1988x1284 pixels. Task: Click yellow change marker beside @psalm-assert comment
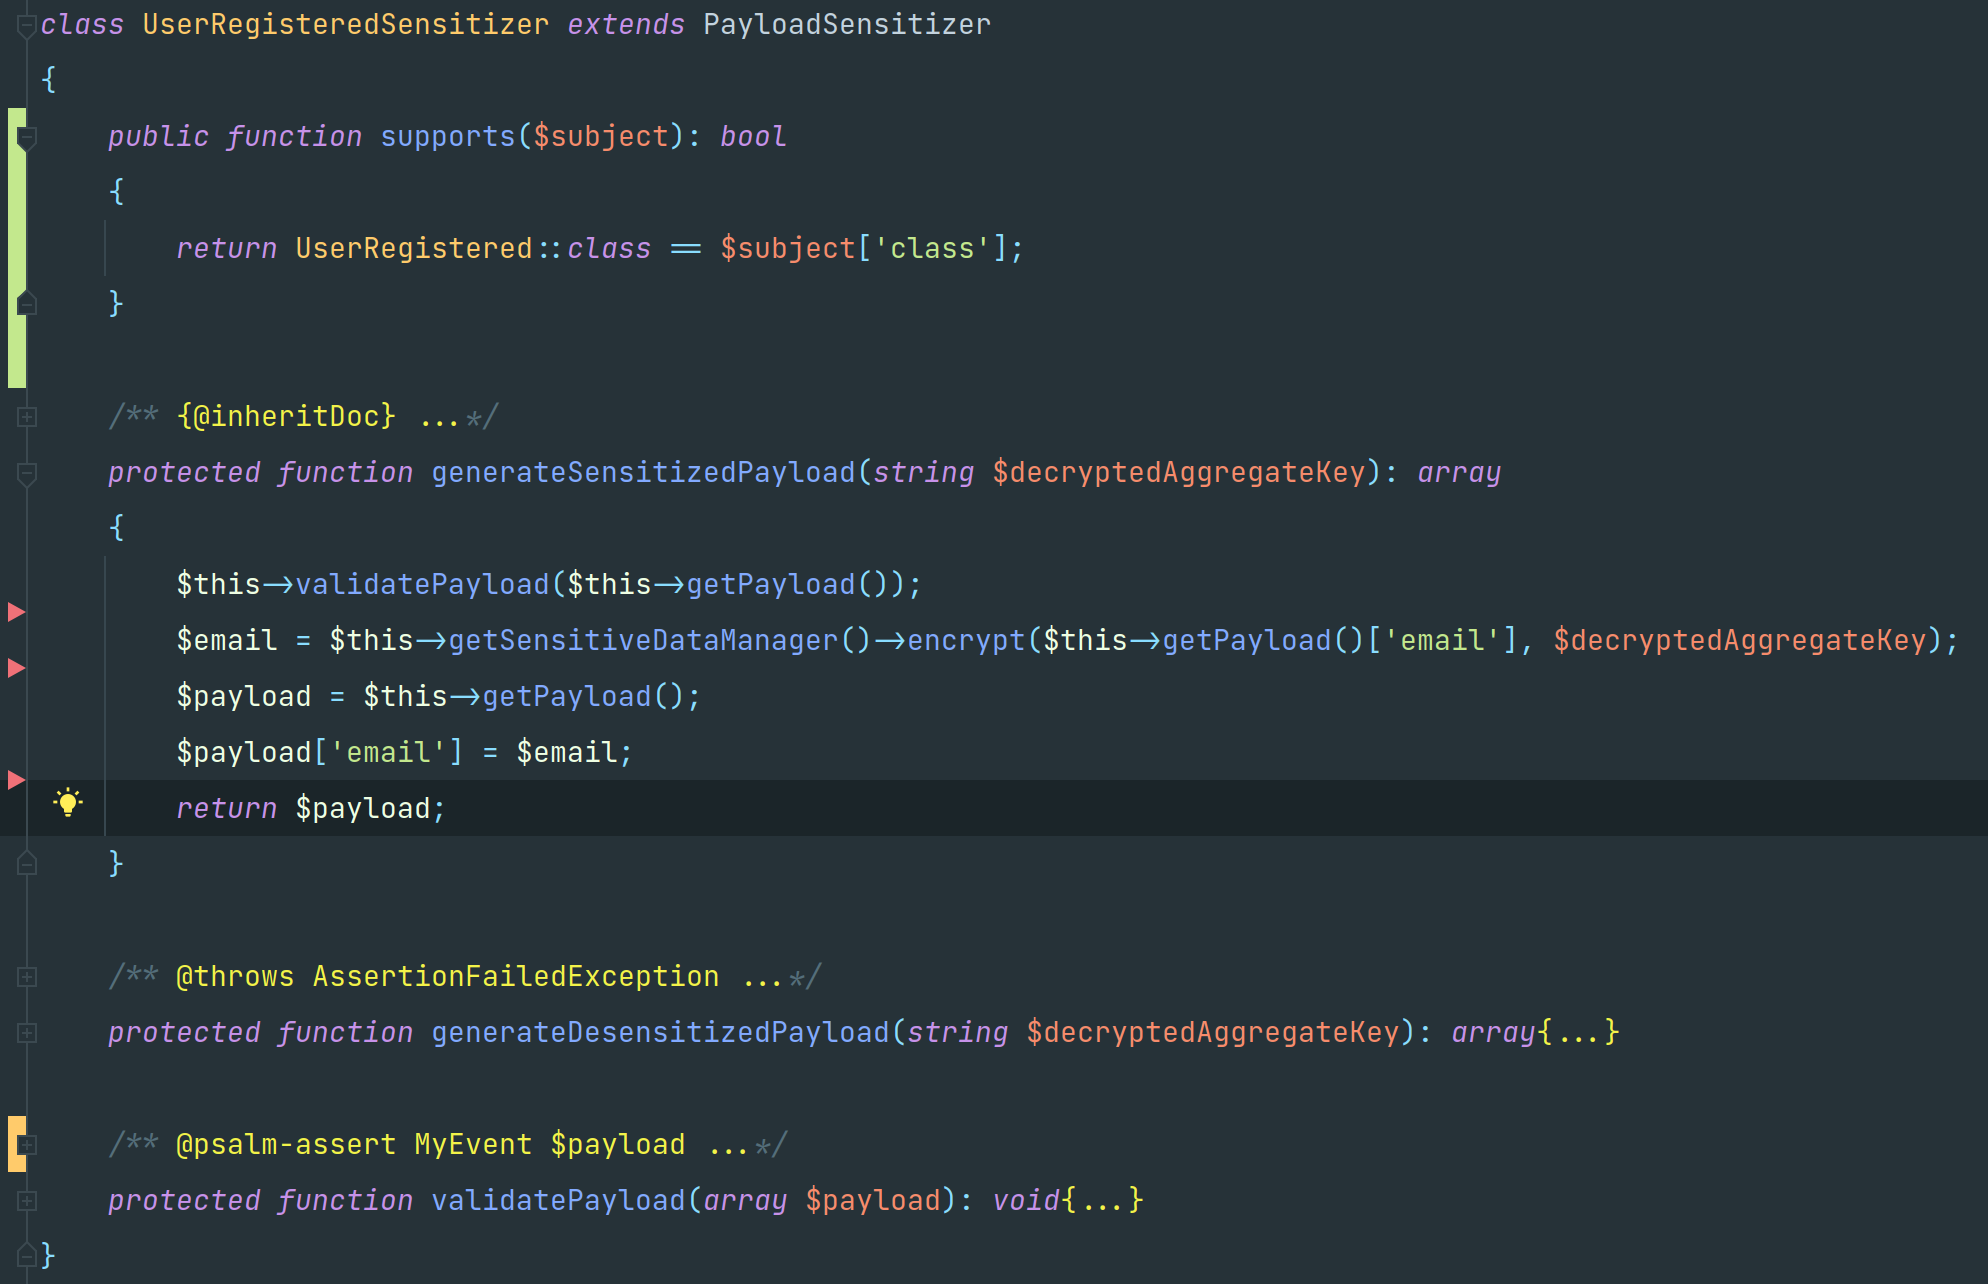click(x=13, y=1143)
